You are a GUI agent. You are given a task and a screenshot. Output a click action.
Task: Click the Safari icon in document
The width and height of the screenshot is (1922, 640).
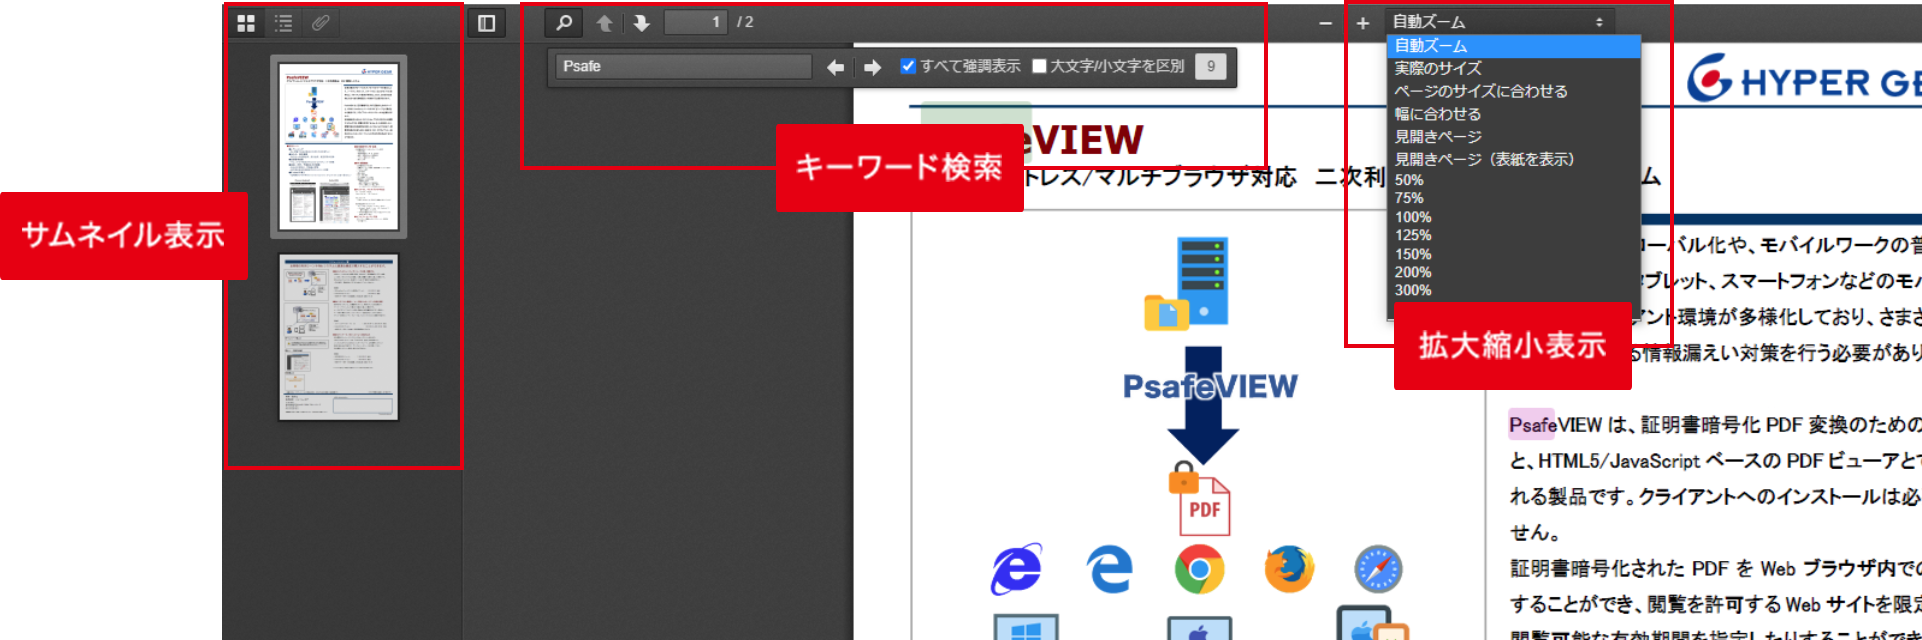[x=1378, y=569]
